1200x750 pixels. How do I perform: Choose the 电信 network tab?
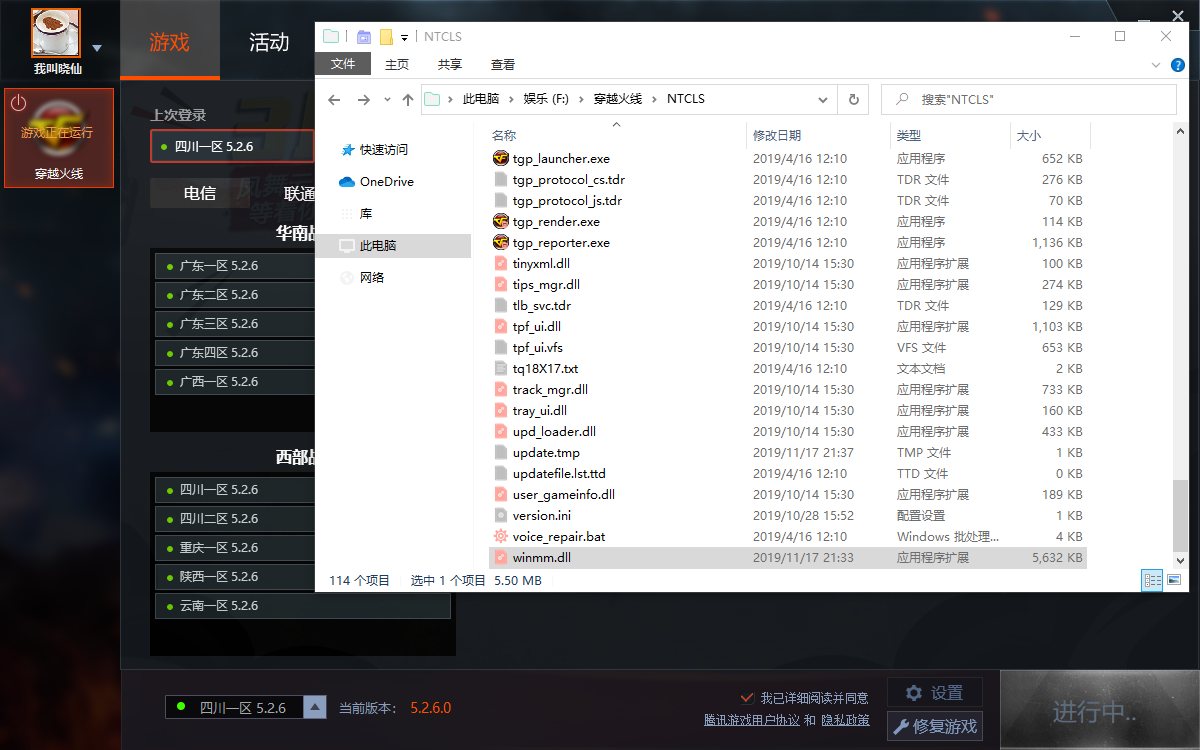coord(200,193)
